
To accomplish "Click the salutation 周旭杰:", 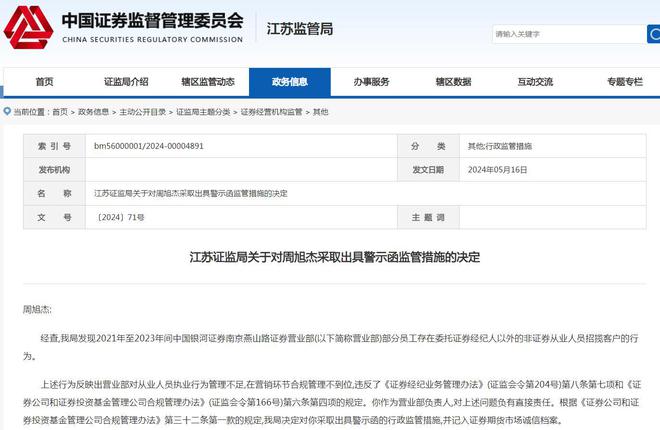I will click(37, 310).
